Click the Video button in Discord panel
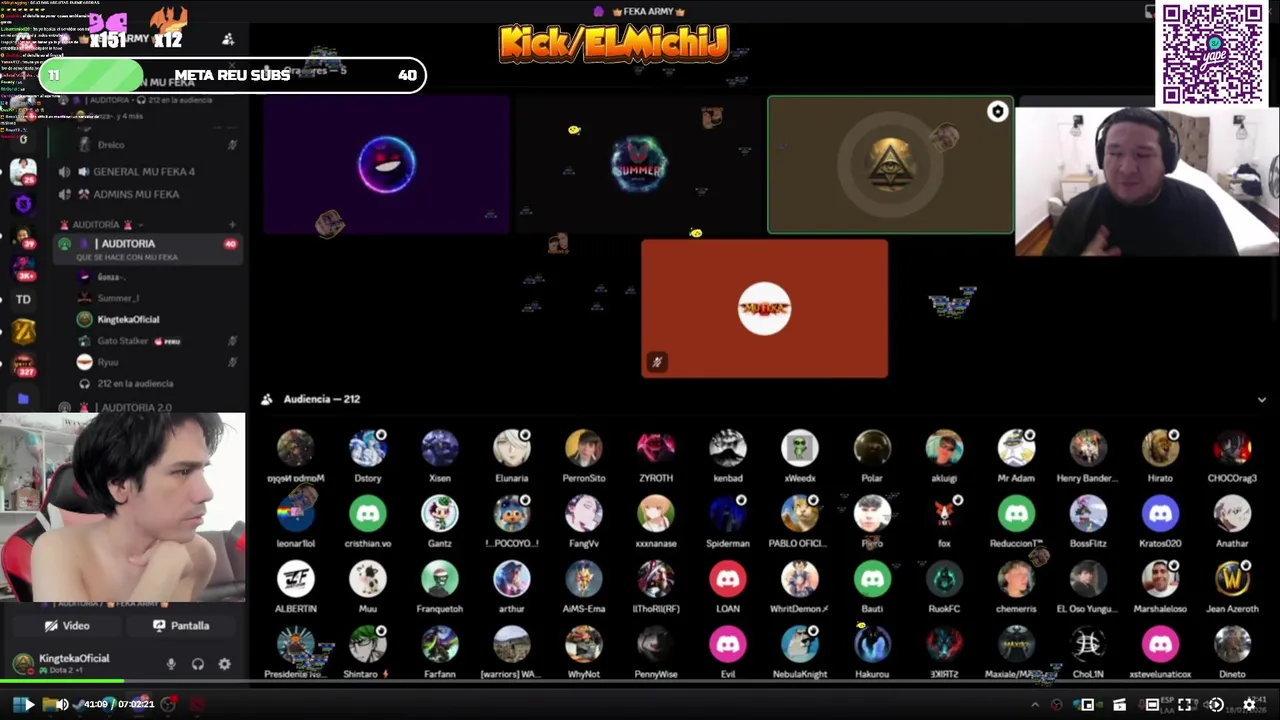The height and width of the screenshot is (720, 1280). click(66, 626)
